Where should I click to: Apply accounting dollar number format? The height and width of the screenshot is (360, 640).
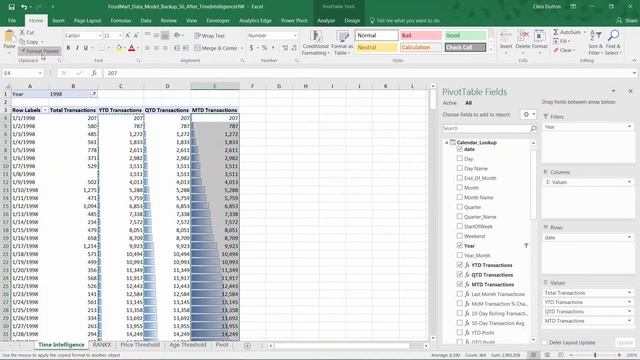[251, 48]
